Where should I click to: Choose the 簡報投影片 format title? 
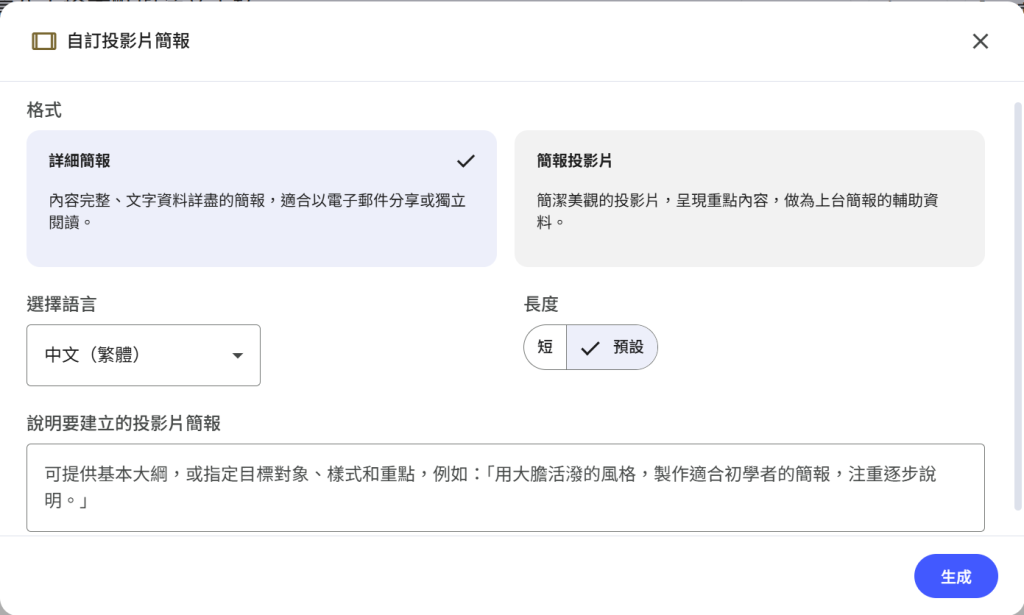[x=574, y=161]
